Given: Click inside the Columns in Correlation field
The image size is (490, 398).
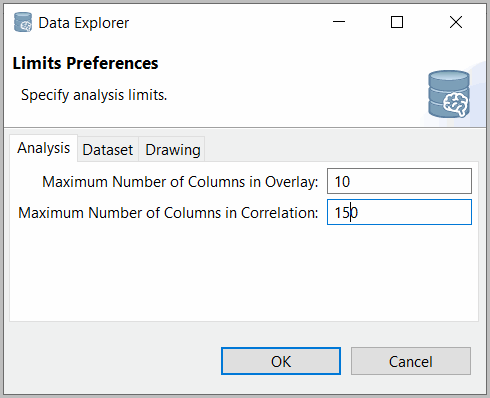Looking at the screenshot, I should pyautogui.click(x=399, y=212).
